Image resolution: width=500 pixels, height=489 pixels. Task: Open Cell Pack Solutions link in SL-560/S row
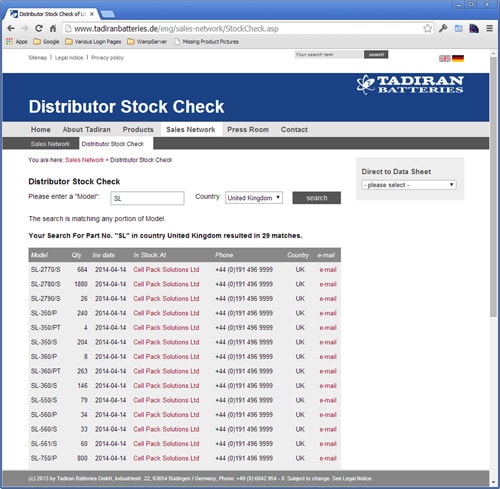tap(166, 429)
